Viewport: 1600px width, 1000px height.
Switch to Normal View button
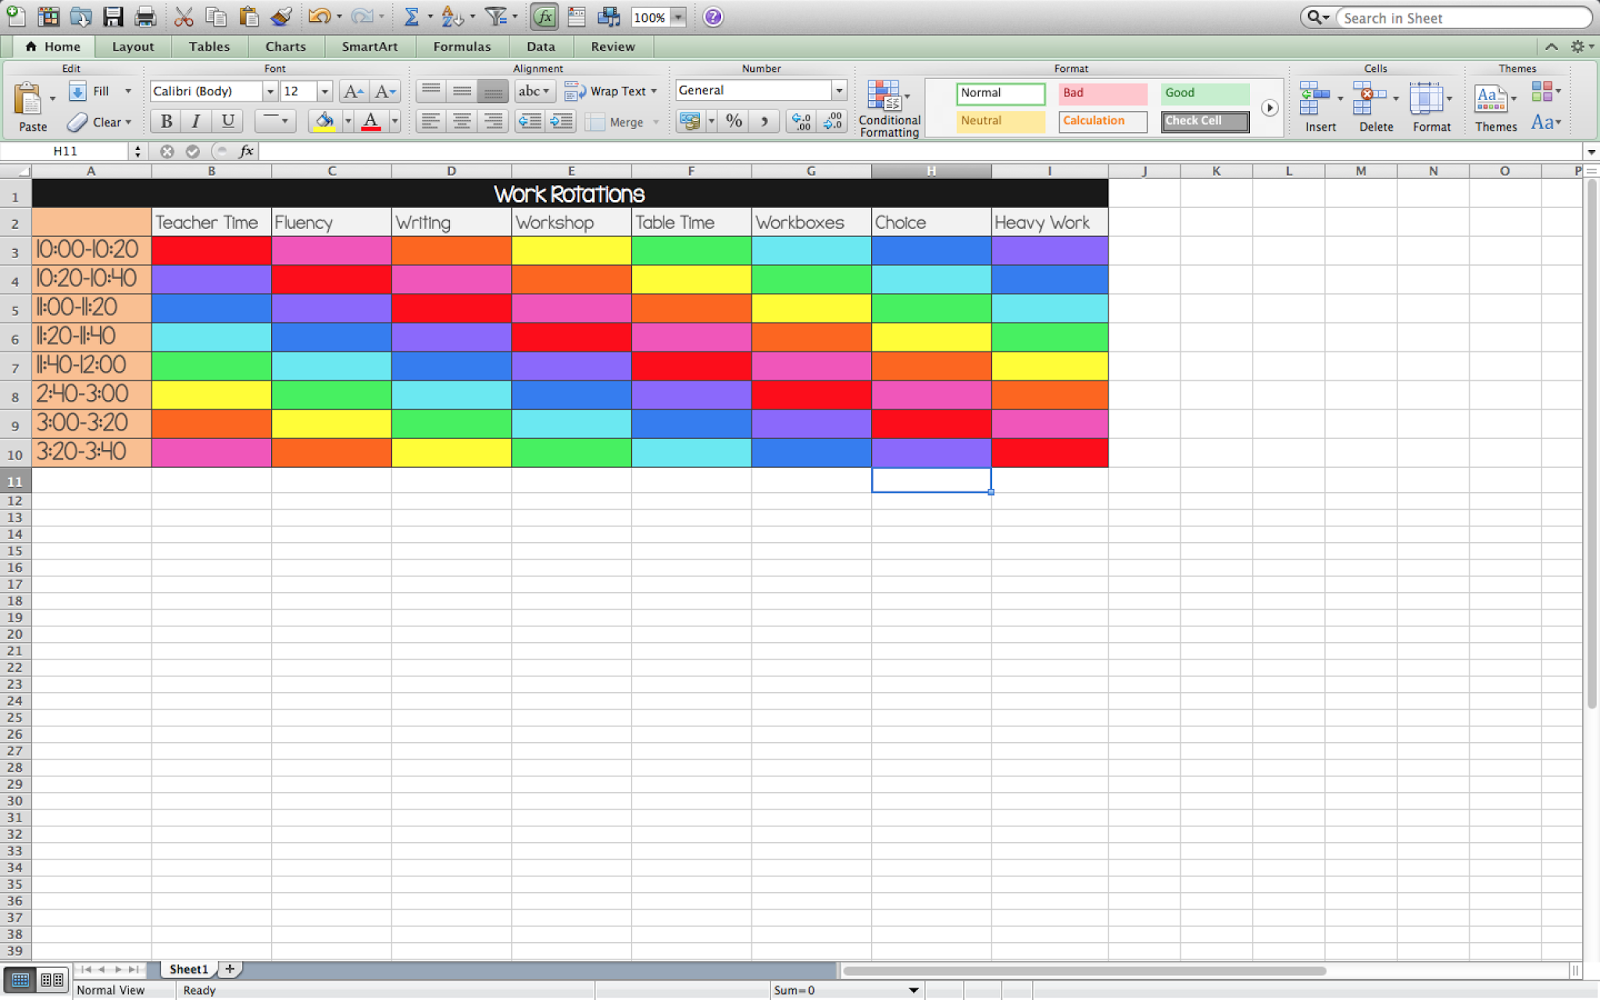20,980
